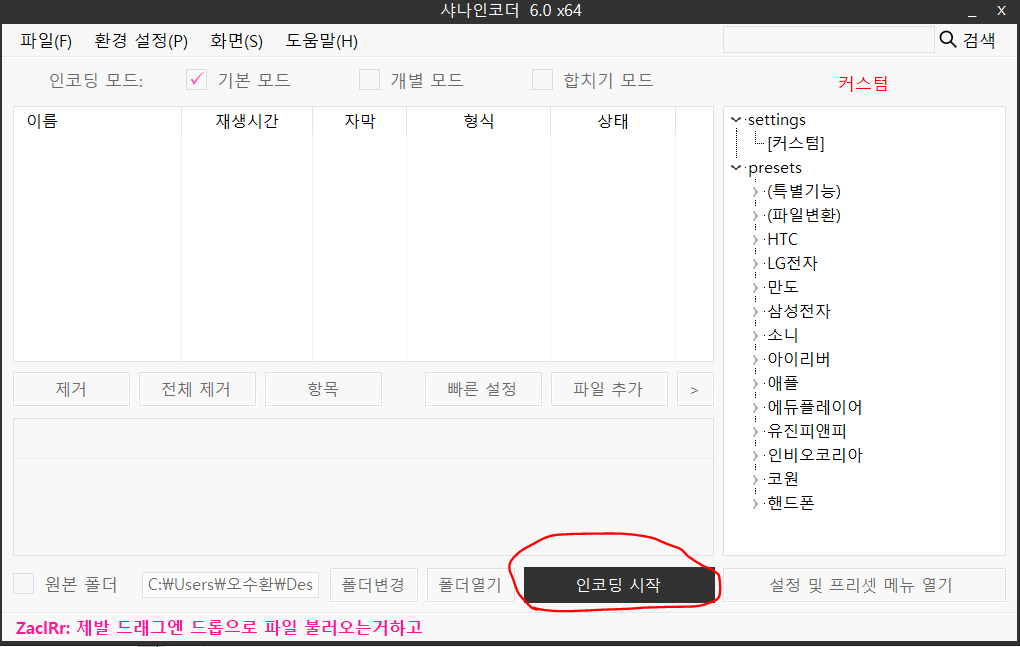Click 파일 추가 to add files

tap(609, 388)
